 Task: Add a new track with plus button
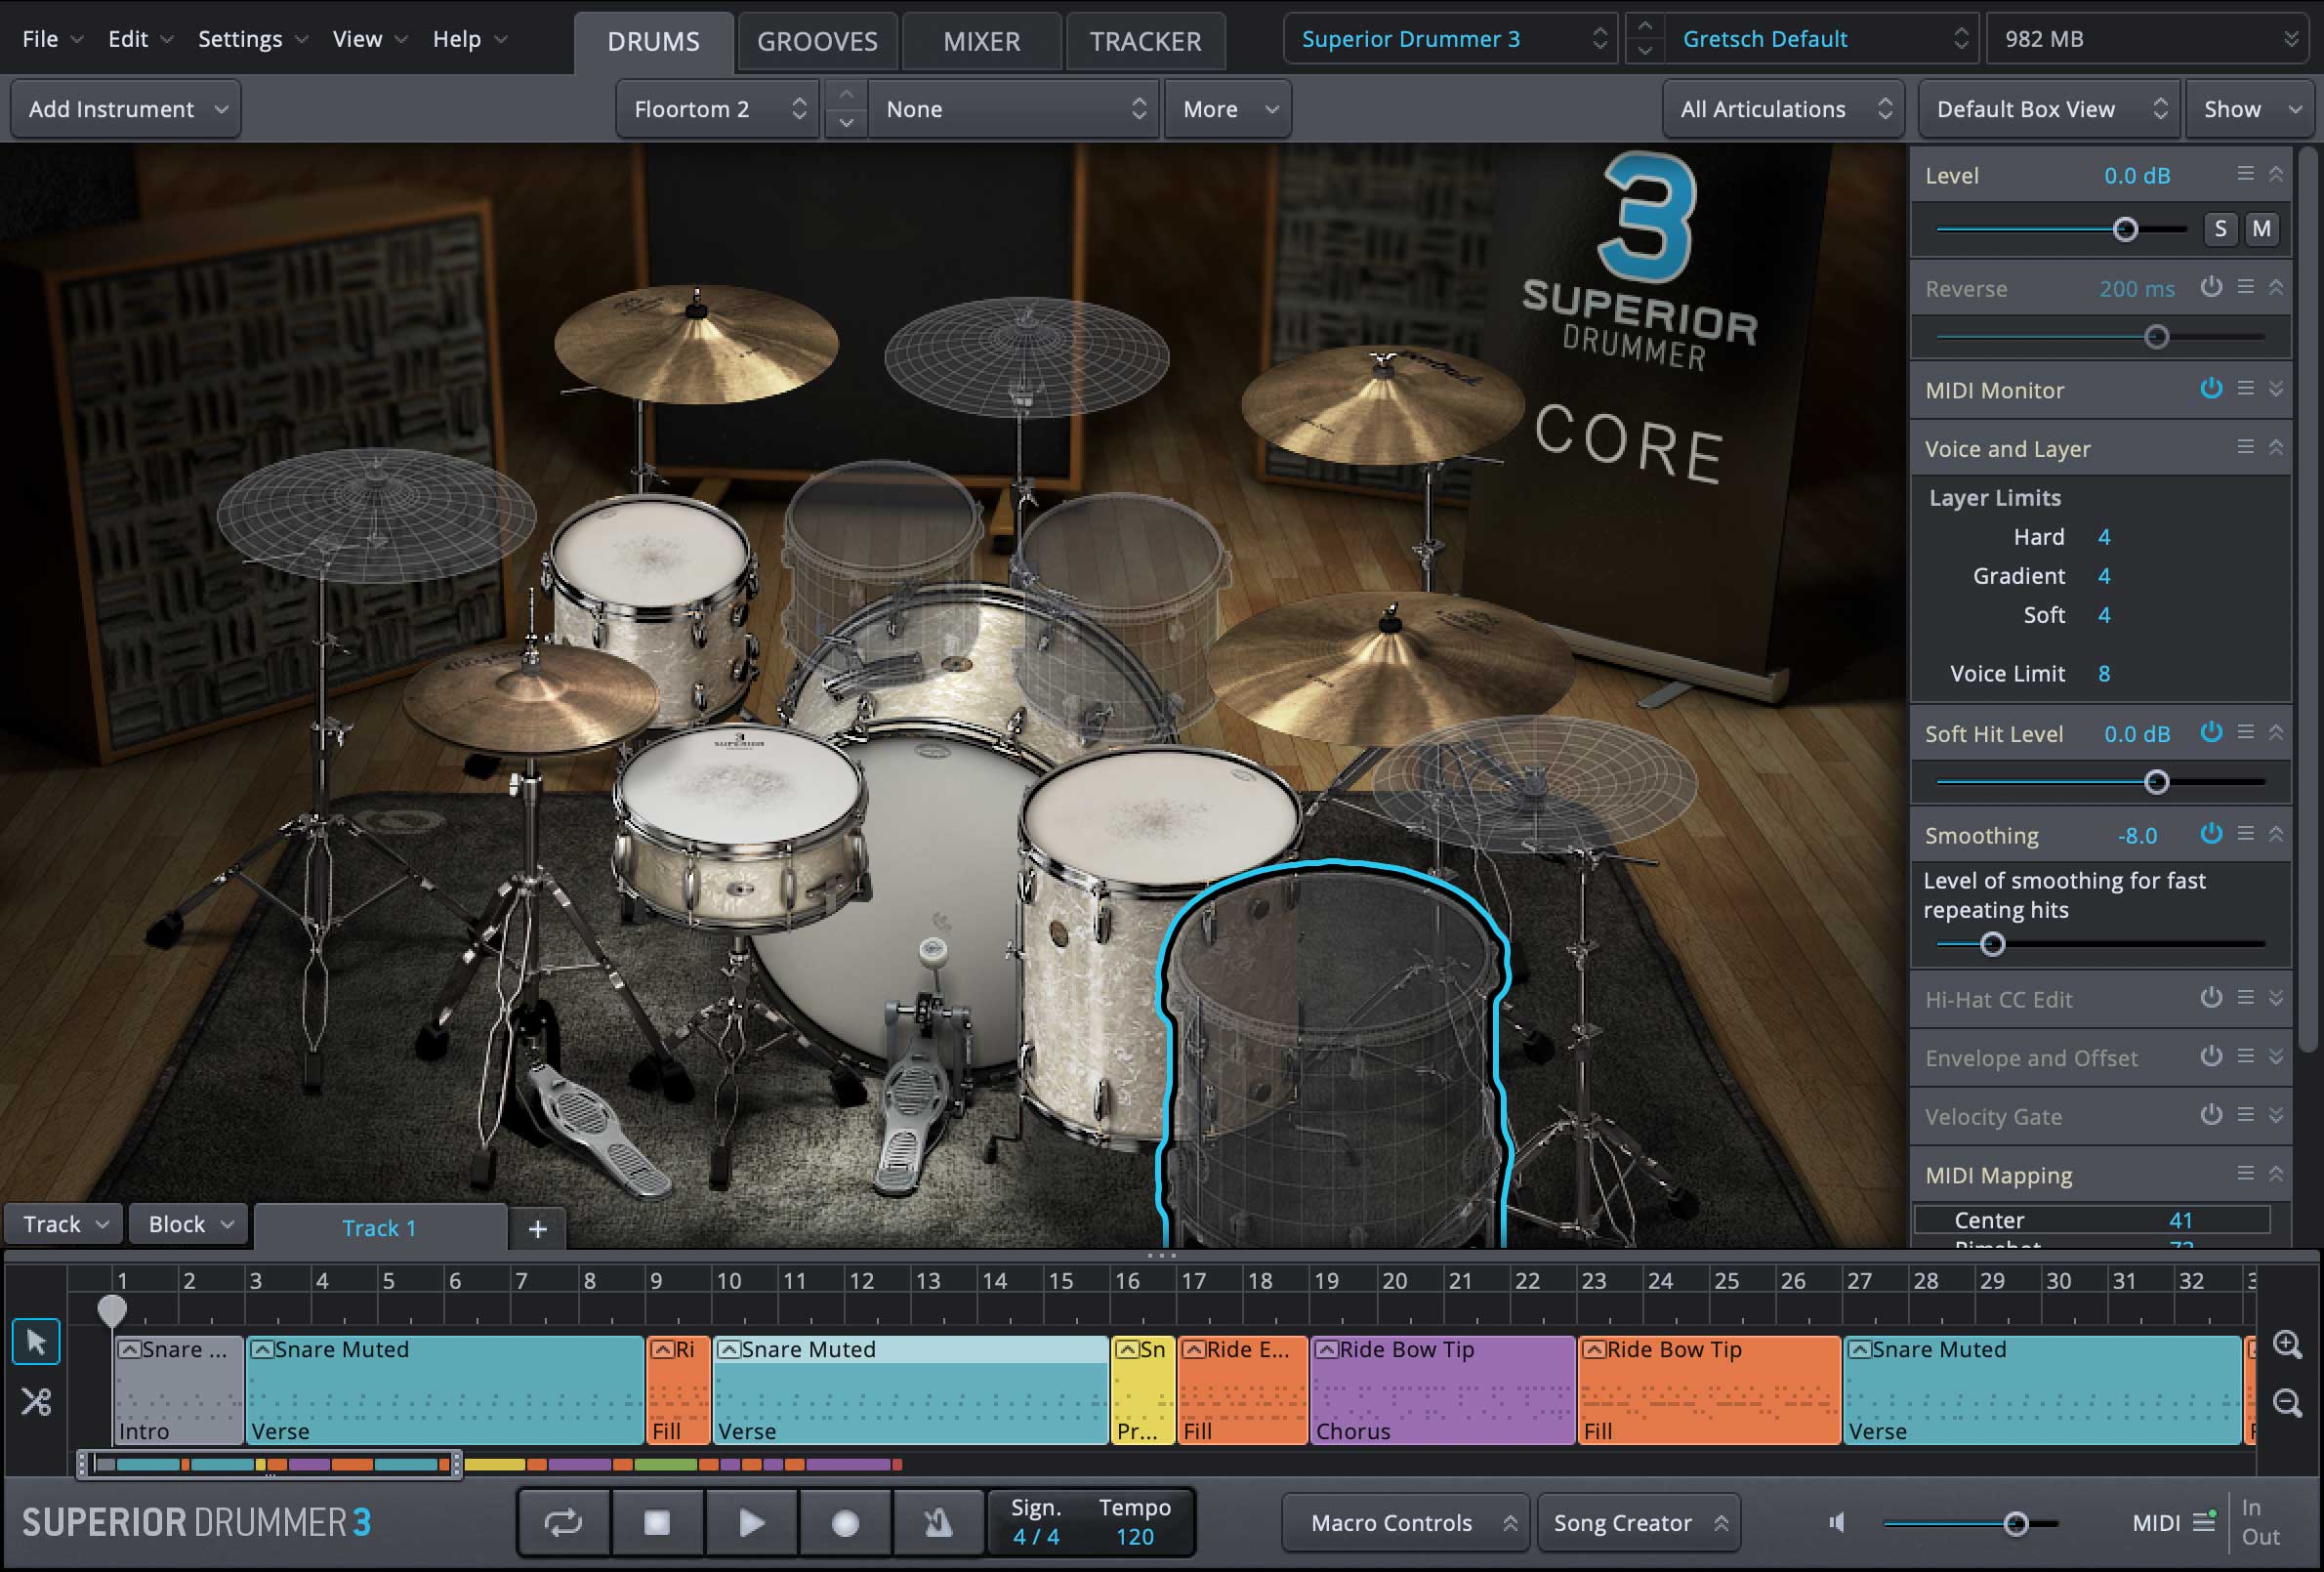point(538,1229)
